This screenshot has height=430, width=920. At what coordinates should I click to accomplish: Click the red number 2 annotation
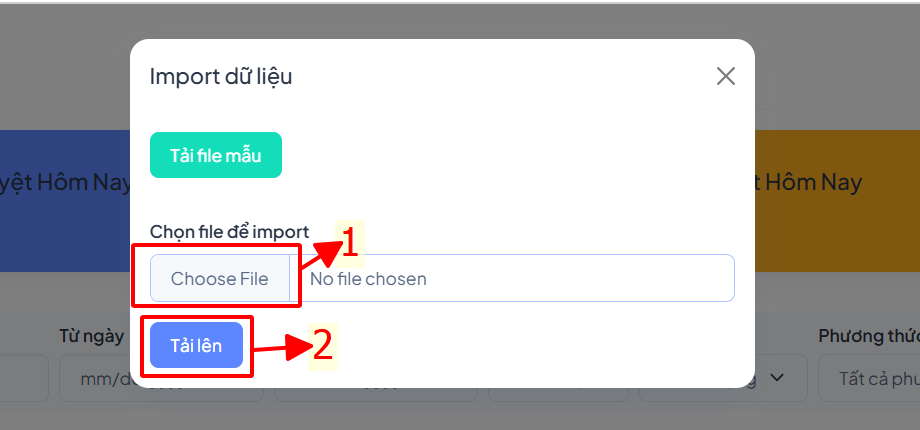coord(323,347)
